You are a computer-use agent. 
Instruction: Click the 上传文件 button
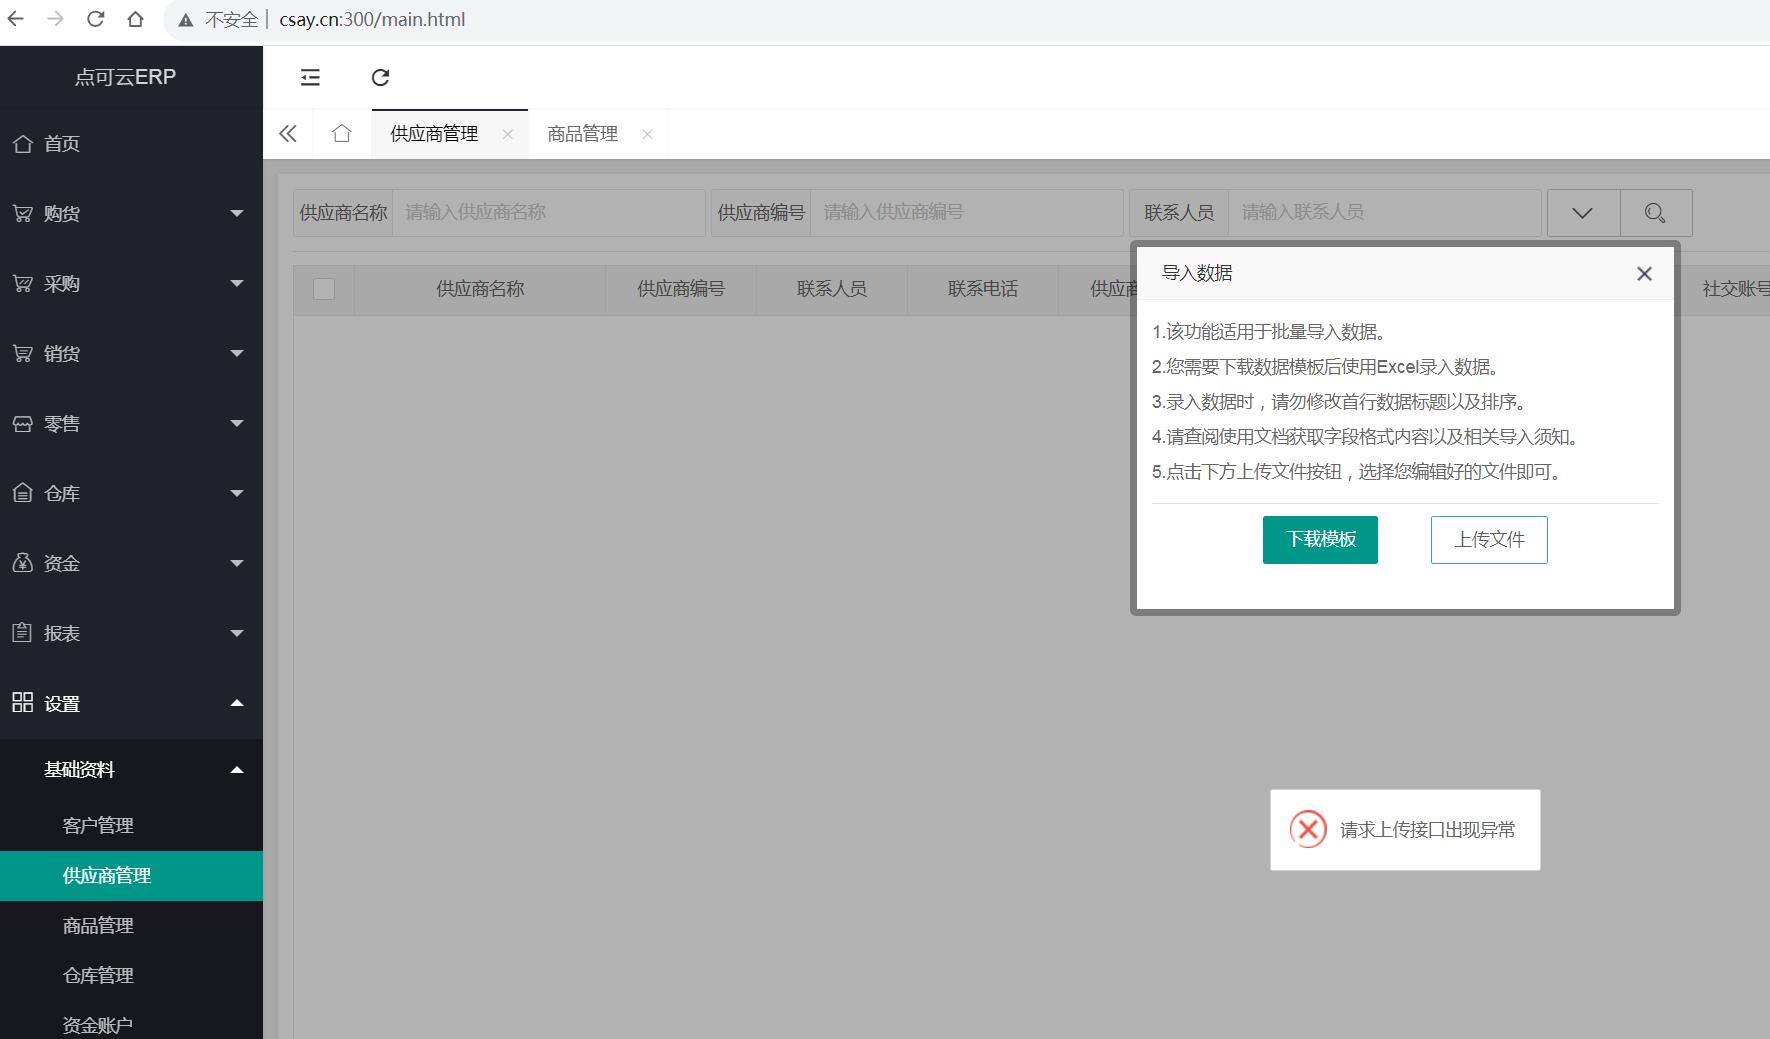coord(1489,540)
